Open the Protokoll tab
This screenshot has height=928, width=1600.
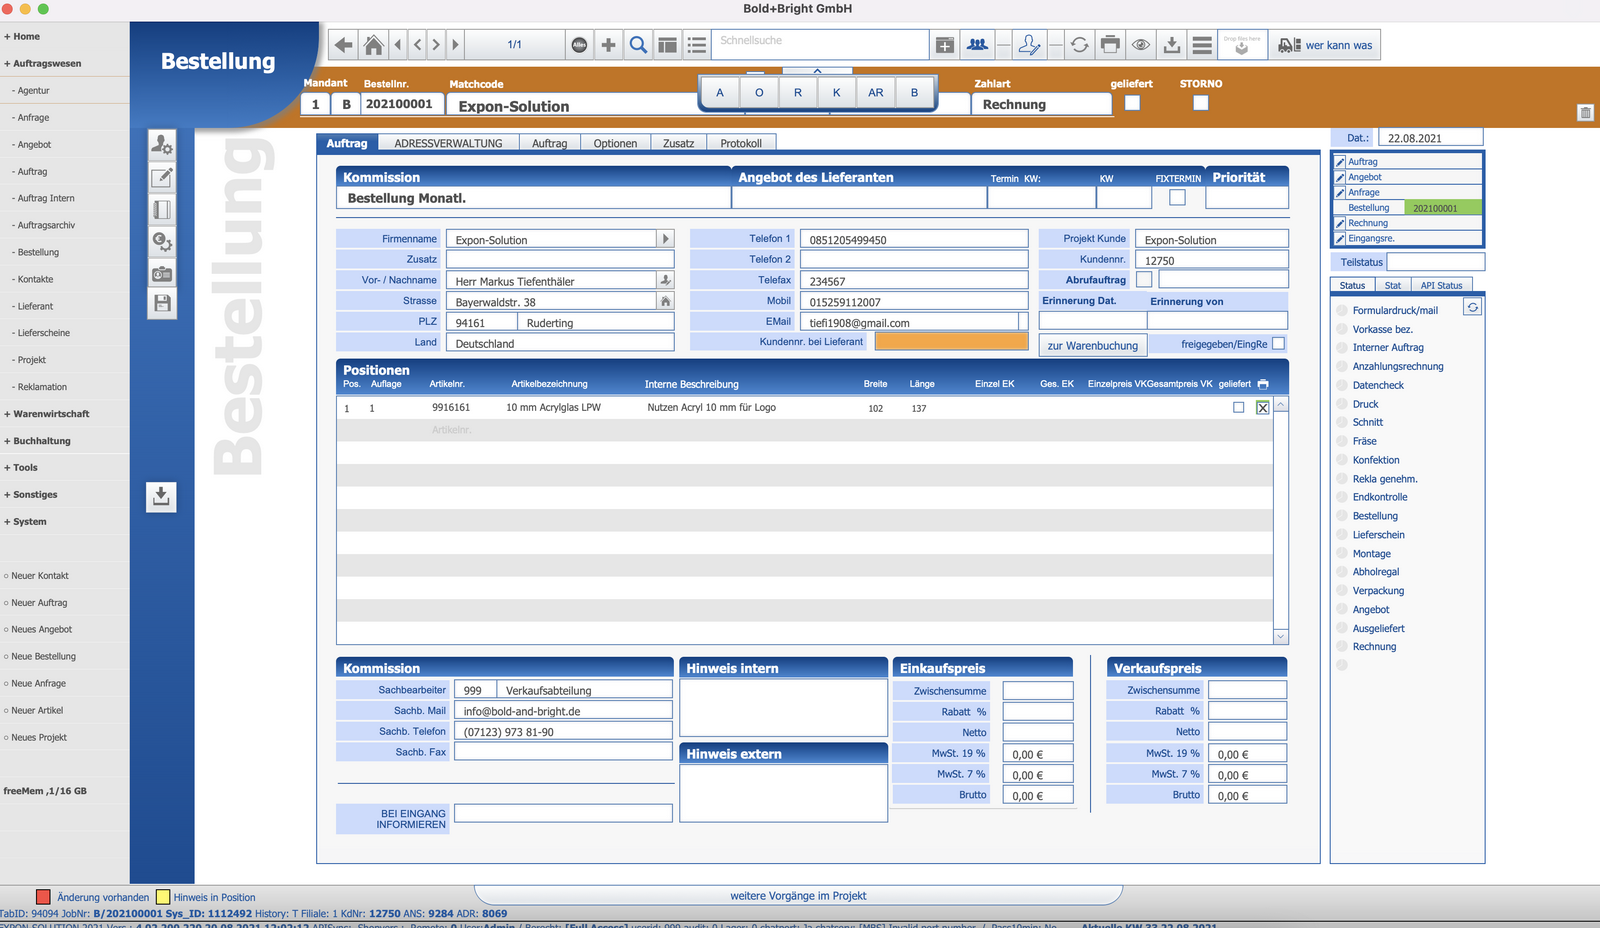tap(741, 144)
